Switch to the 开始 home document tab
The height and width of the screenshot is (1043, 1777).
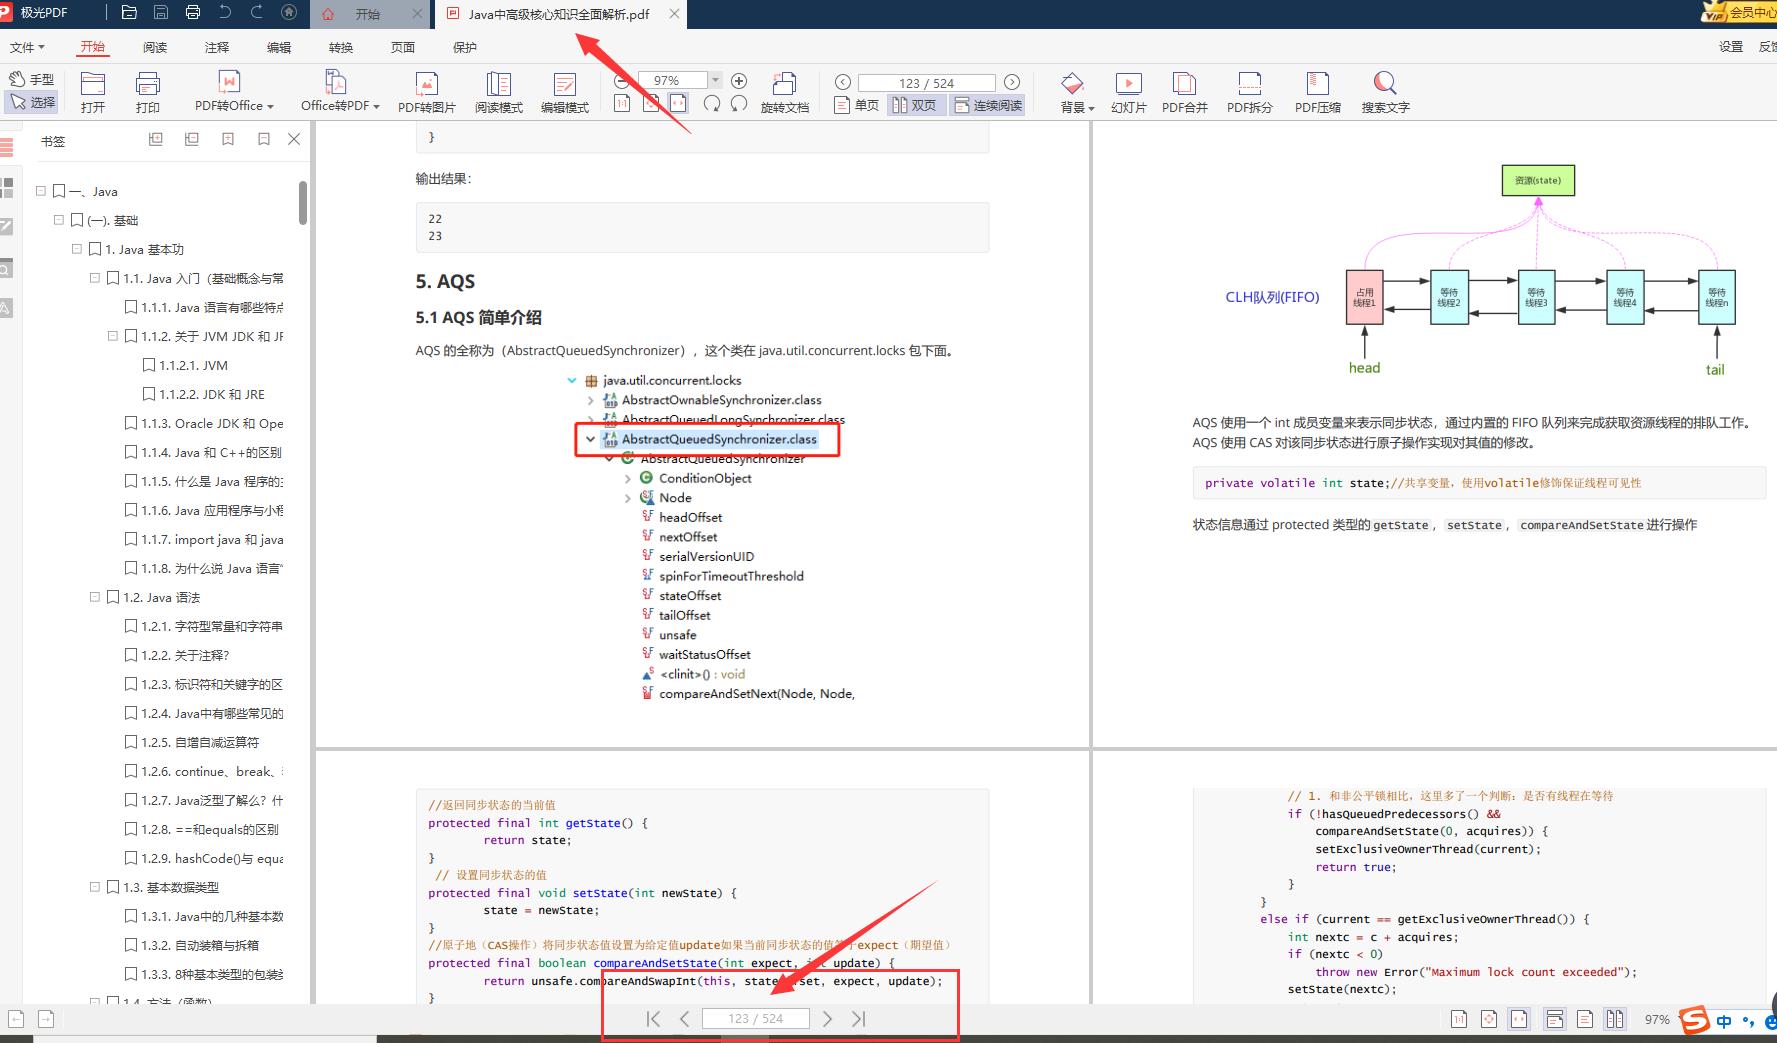[368, 14]
